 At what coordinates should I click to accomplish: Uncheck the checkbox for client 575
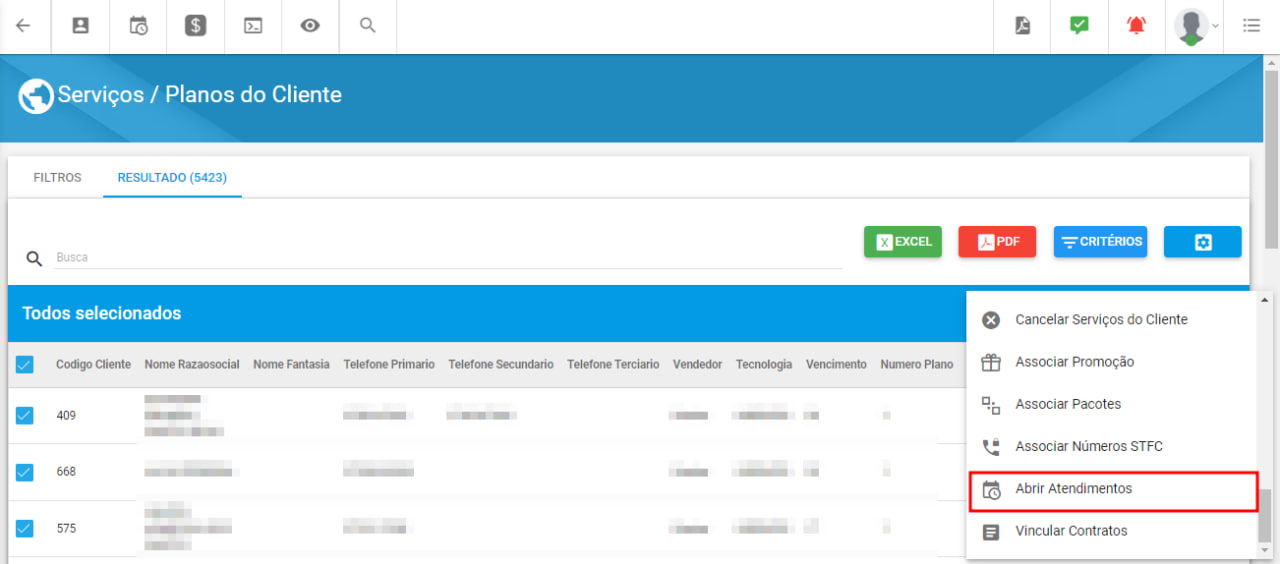pos(24,528)
